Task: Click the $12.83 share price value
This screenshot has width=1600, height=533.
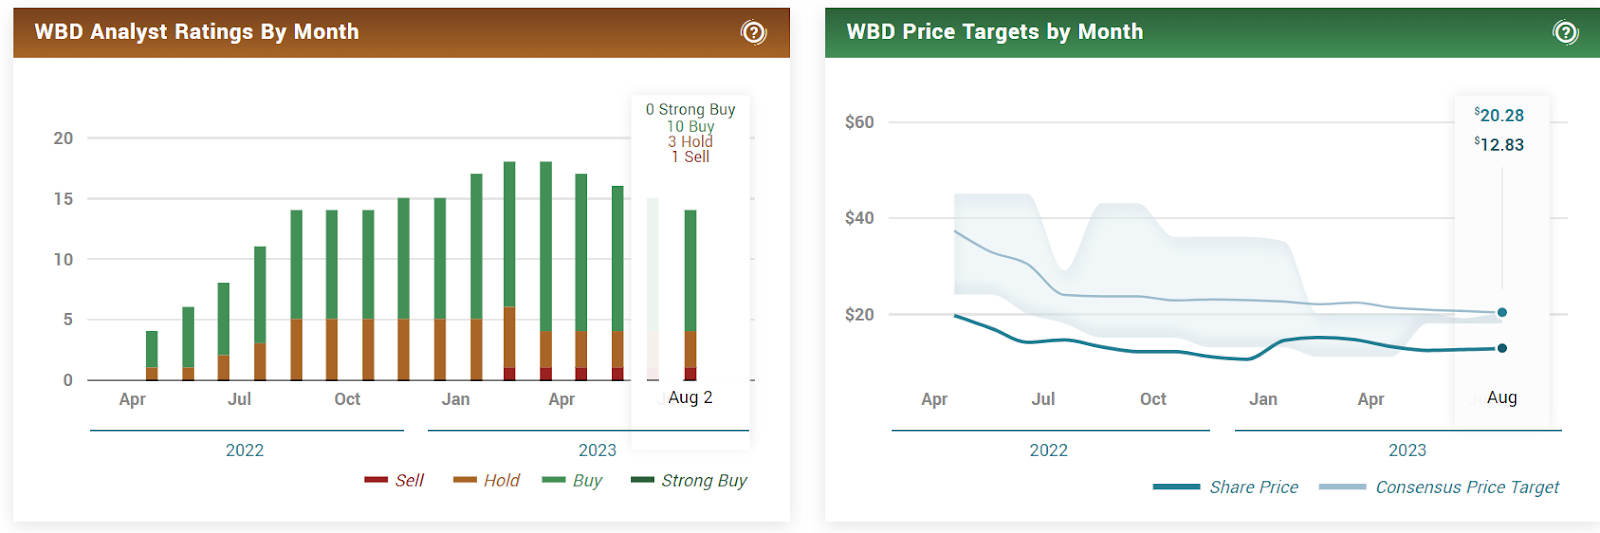Action: click(x=1499, y=144)
